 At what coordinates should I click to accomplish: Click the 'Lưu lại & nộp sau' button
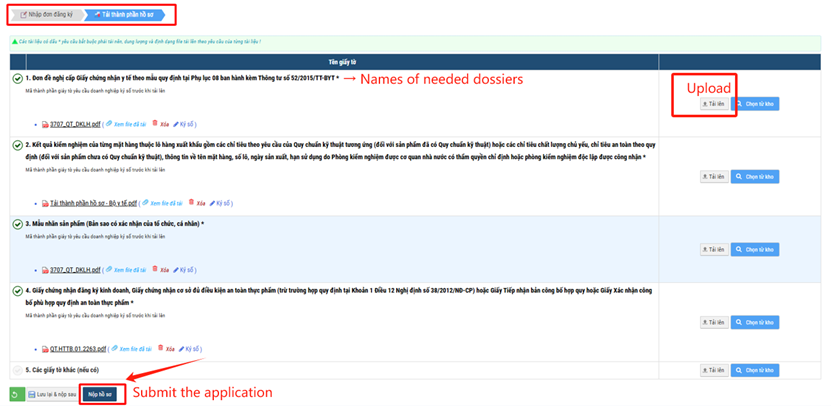pos(51,395)
